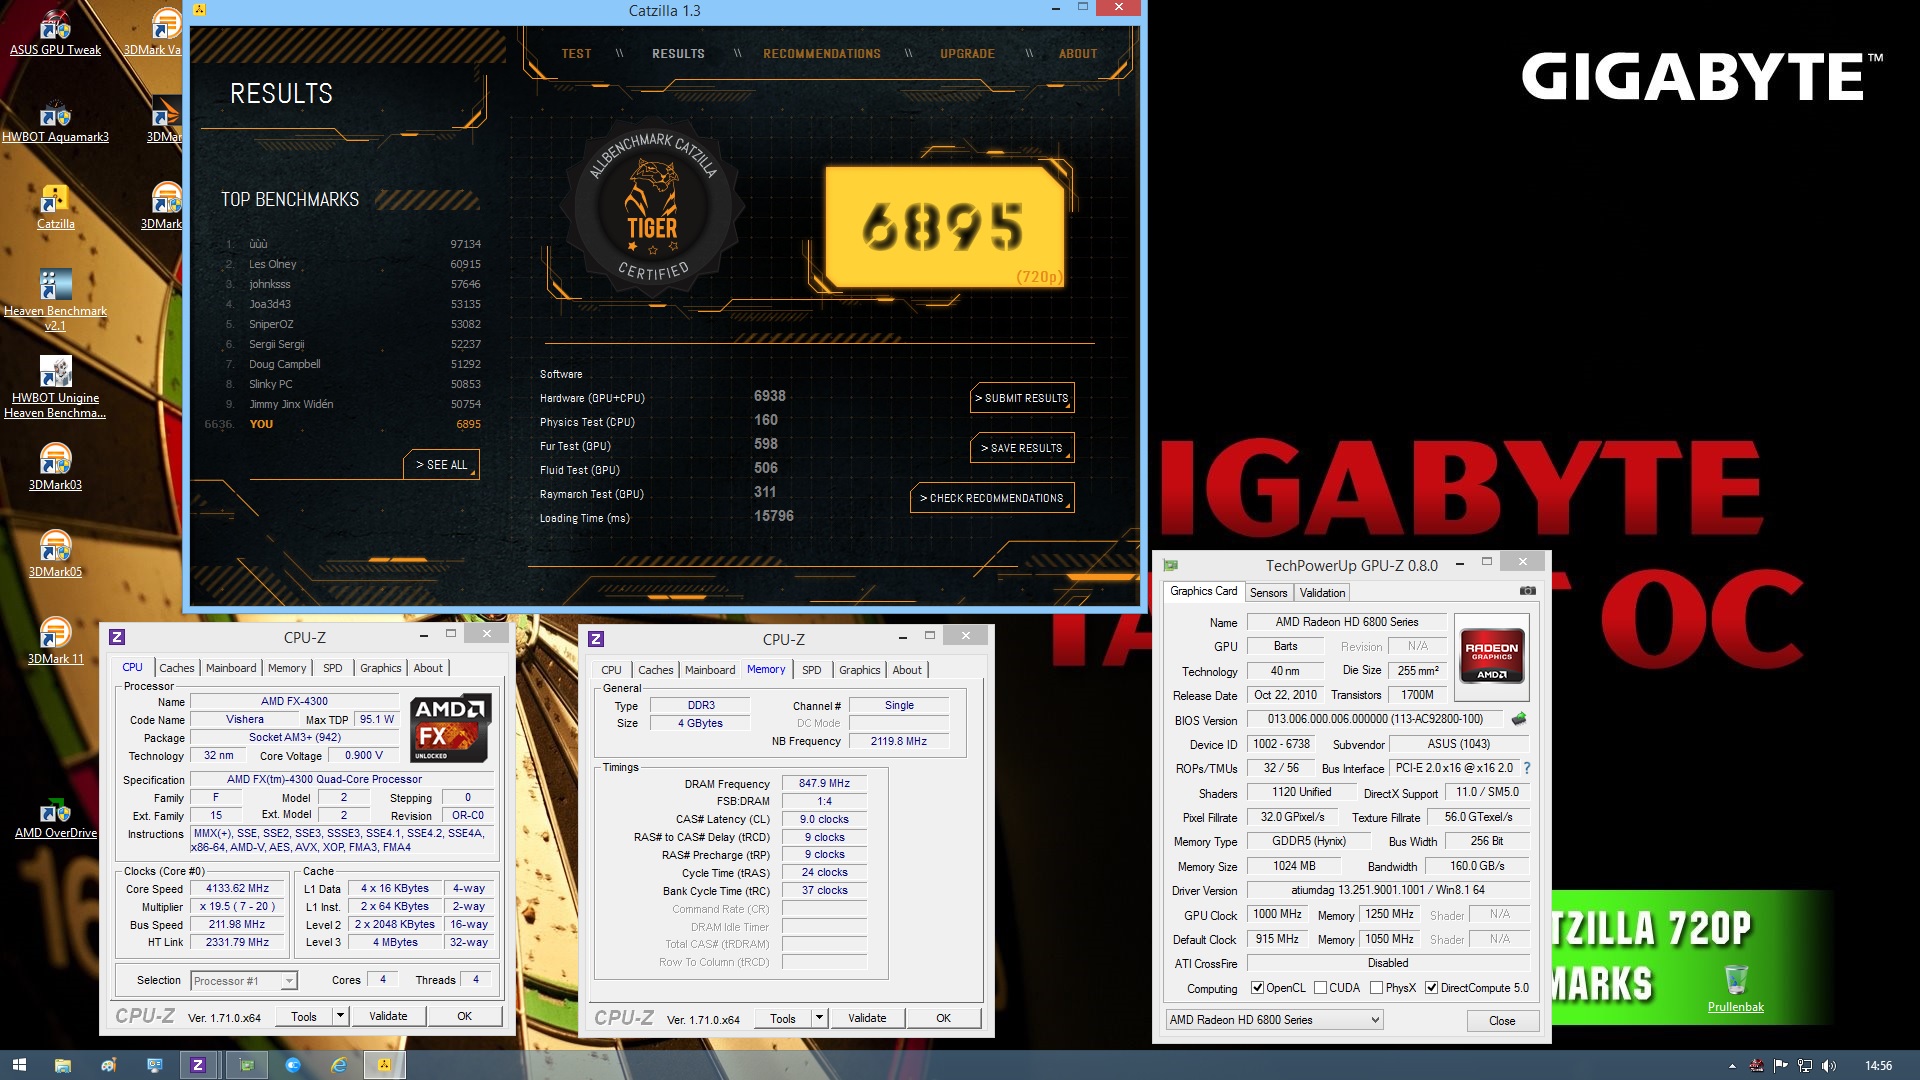Click the 6895 score panel in Catzilla

(943, 227)
